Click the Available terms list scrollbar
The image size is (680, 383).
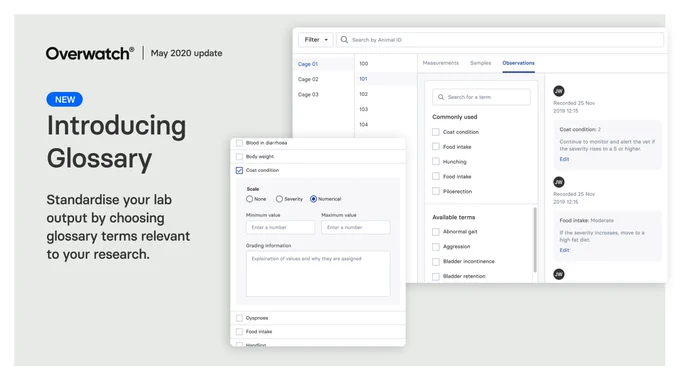(x=535, y=239)
